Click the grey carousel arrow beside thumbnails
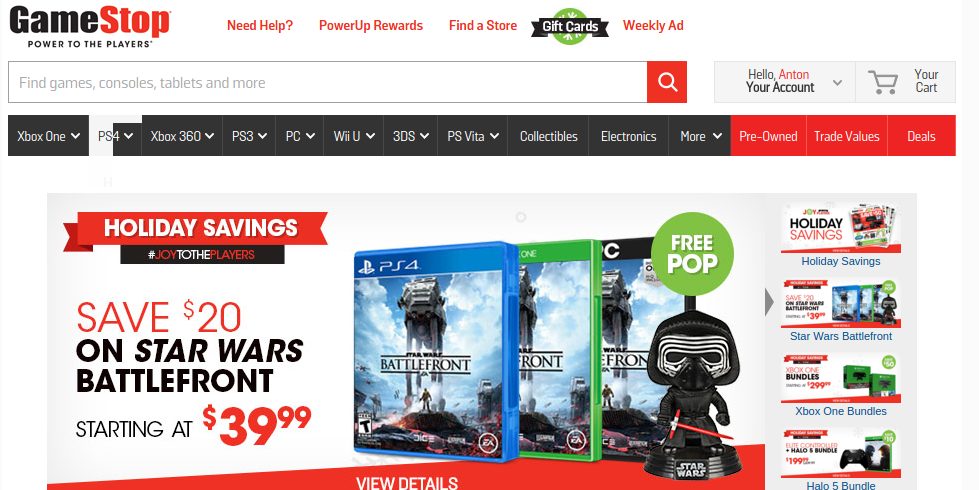979x490 pixels. click(x=770, y=302)
